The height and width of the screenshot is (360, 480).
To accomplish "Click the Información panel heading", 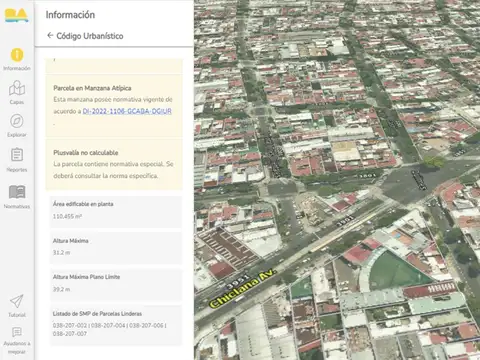I will 70,15.
